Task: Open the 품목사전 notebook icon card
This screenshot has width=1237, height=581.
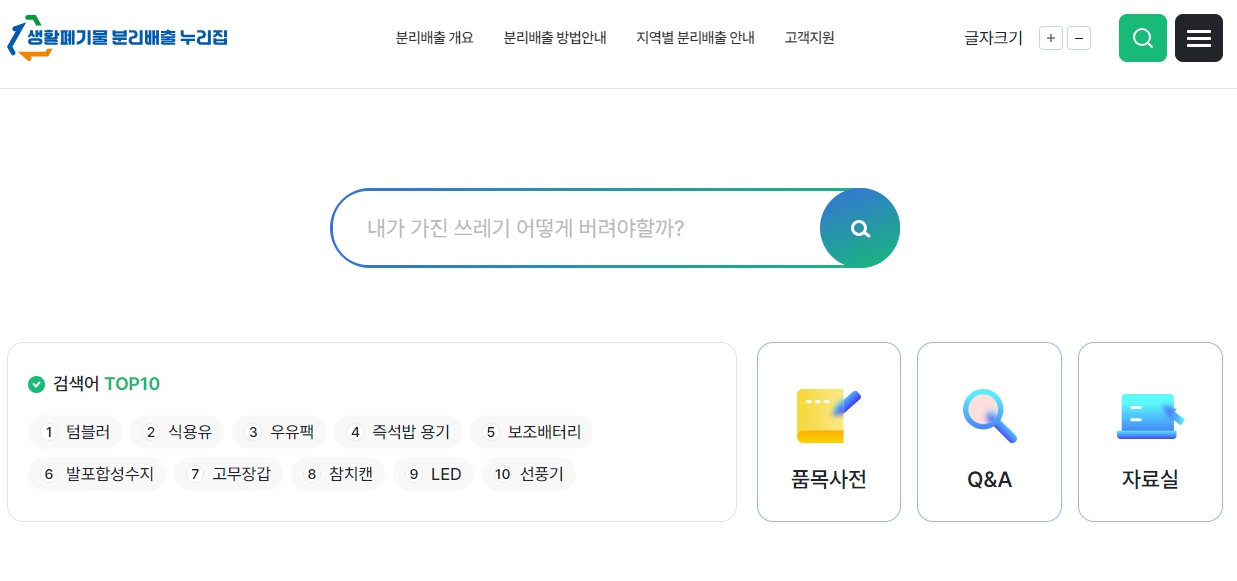Action: [828, 432]
